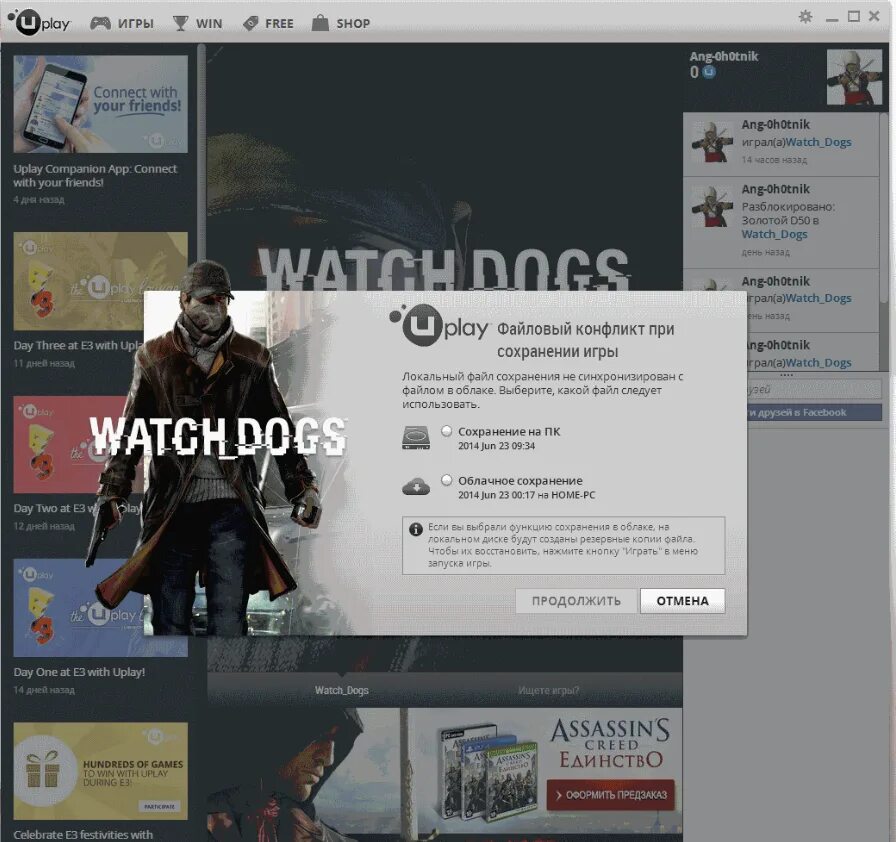Open the Watch_Dogs link in the first activity entry
Screen dimensions: 896x842
(x=818, y=142)
